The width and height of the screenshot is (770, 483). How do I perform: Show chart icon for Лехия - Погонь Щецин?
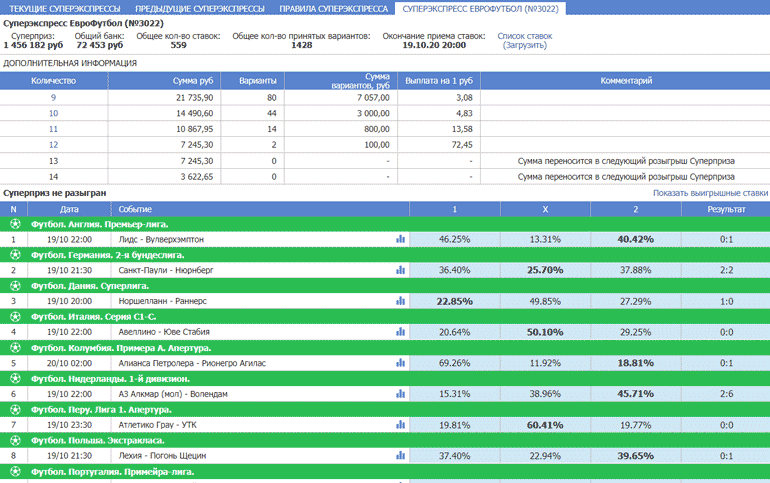pos(400,456)
